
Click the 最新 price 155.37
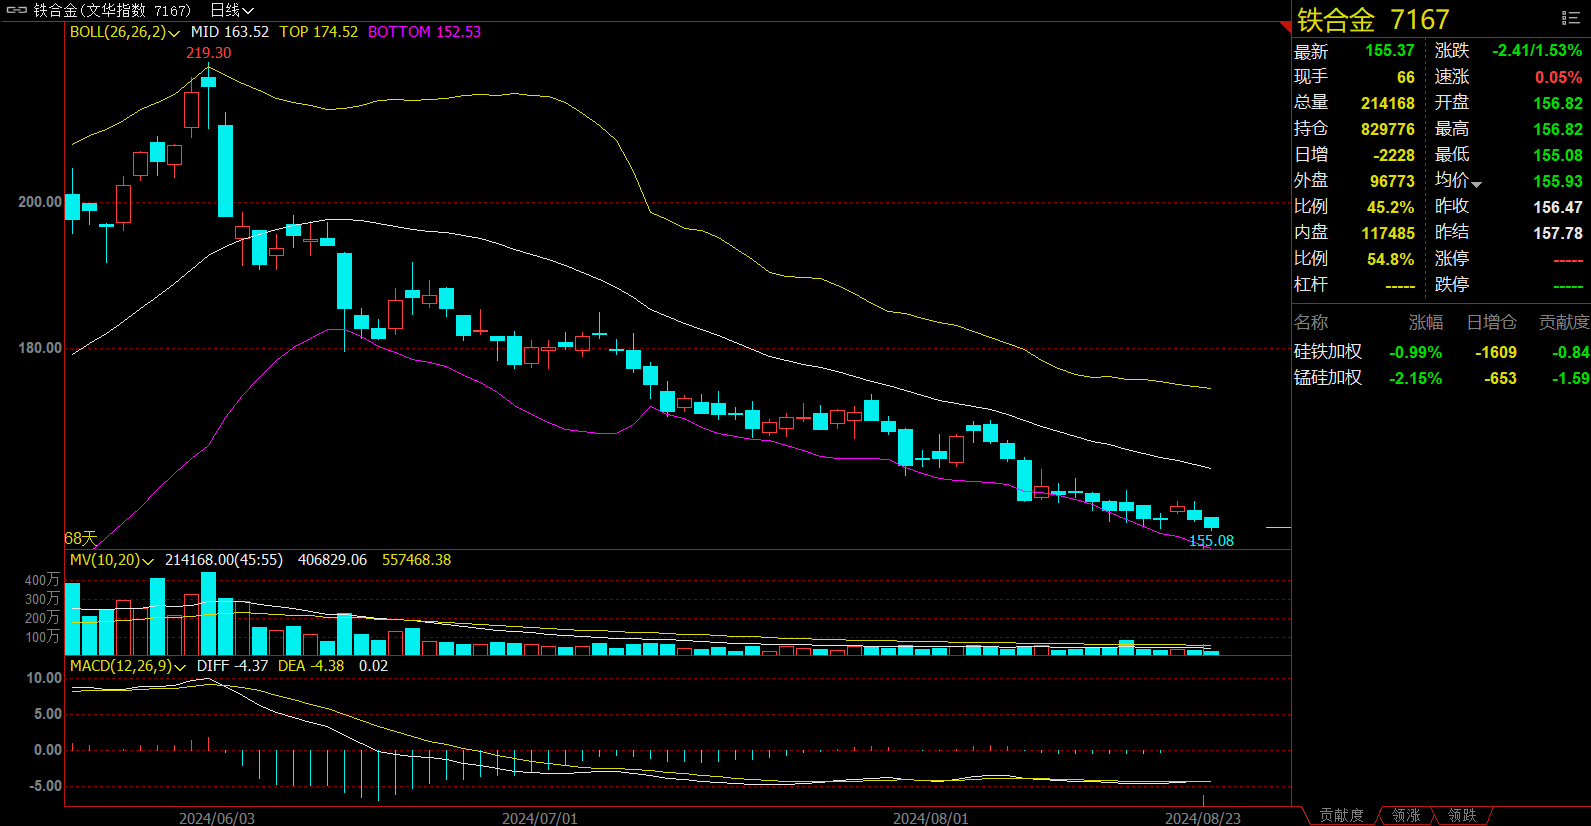(1390, 51)
